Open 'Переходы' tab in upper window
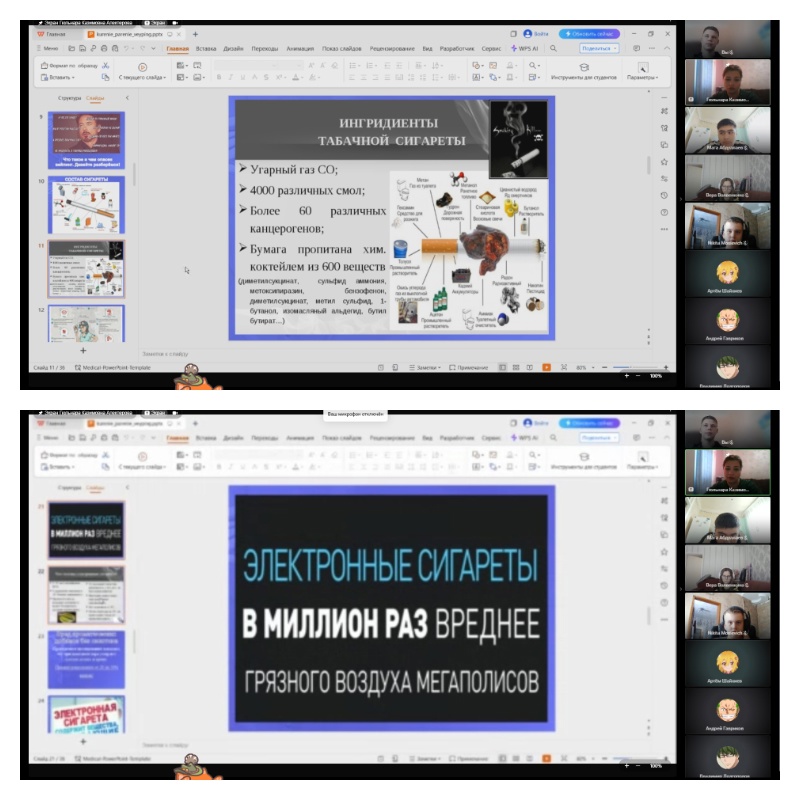The image size is (800, 800). click(265, 48)
